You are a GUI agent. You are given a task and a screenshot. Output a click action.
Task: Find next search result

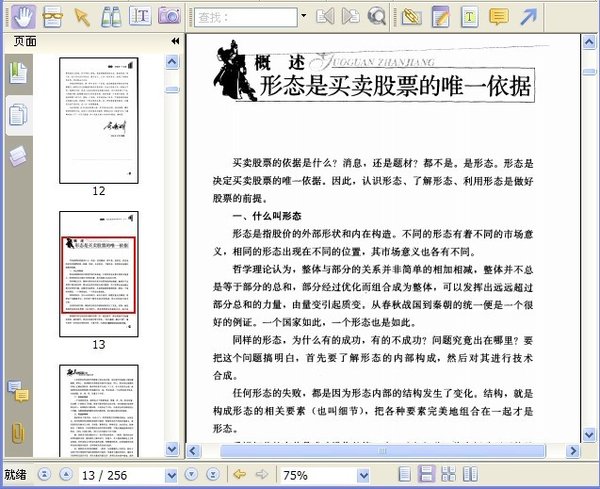pyautogui.click(x=351, y=16)
